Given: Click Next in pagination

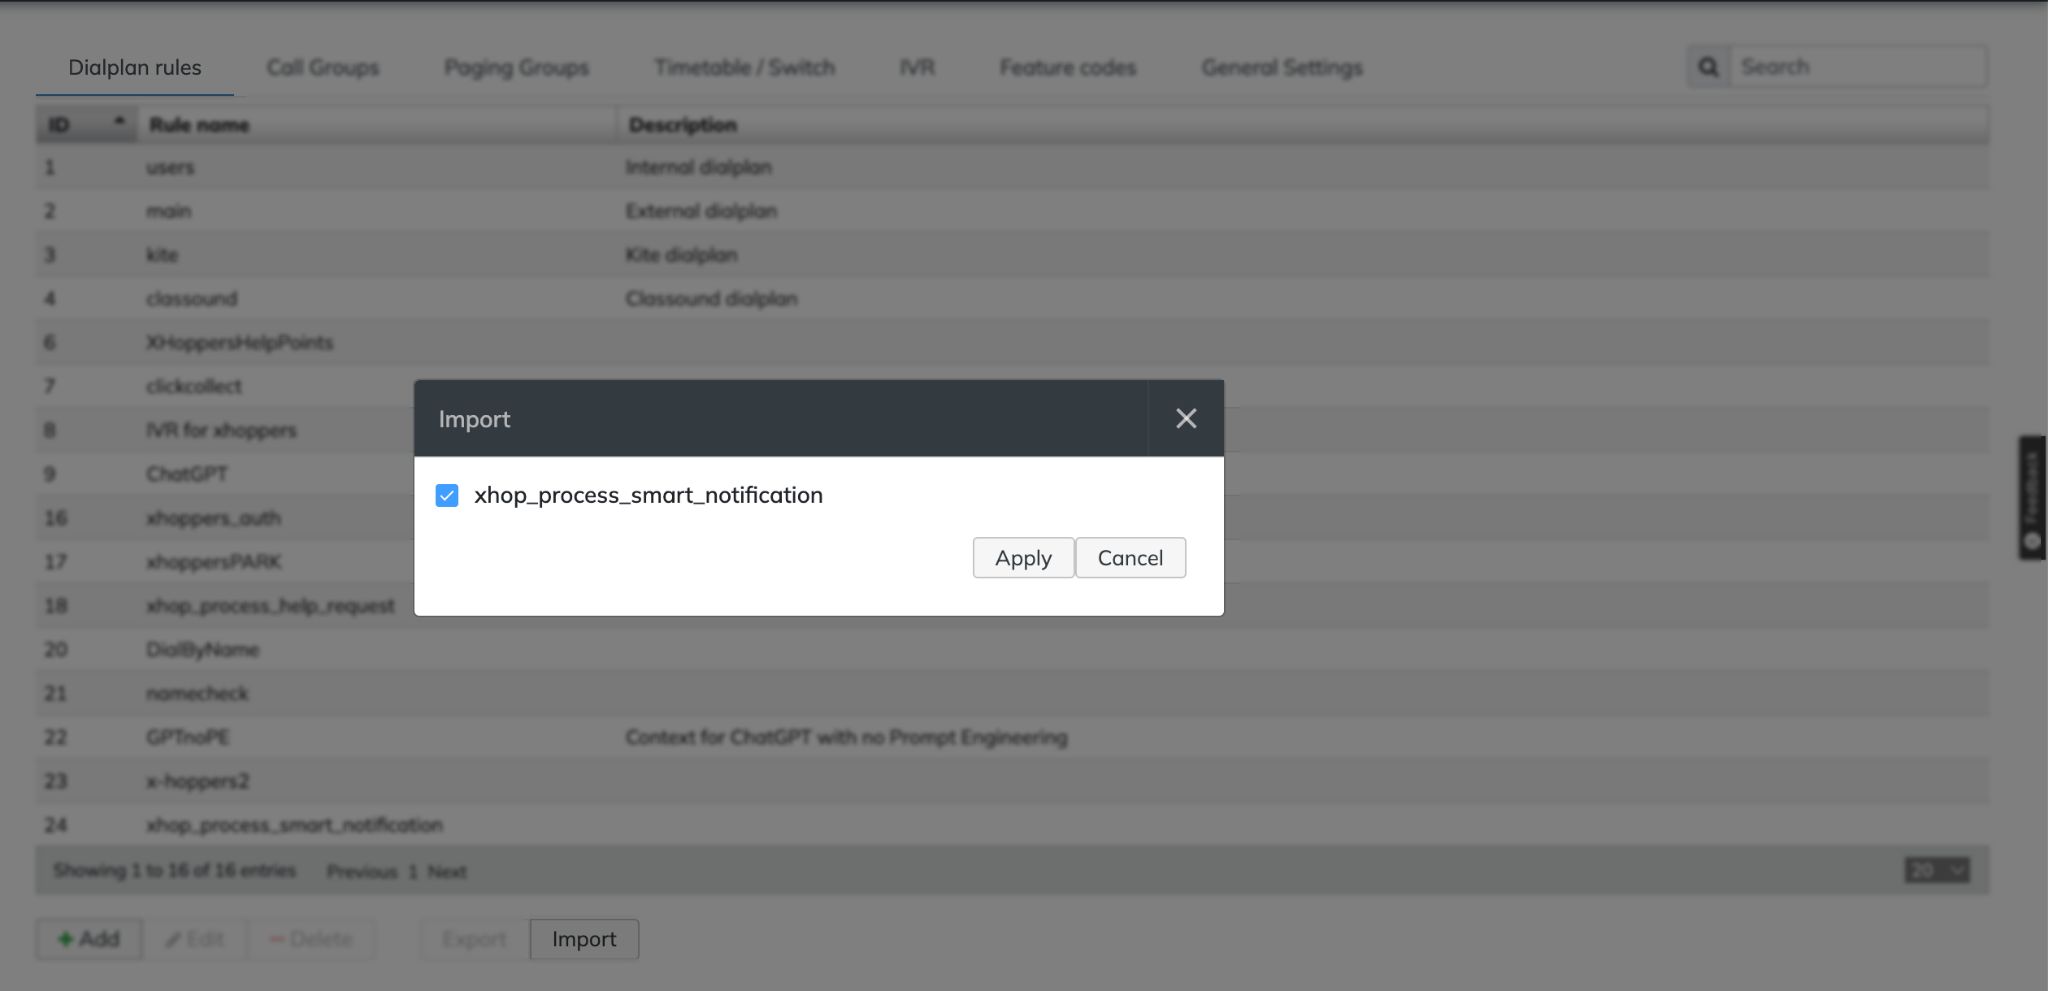Looking at the screenshot, I should (446, 870).
